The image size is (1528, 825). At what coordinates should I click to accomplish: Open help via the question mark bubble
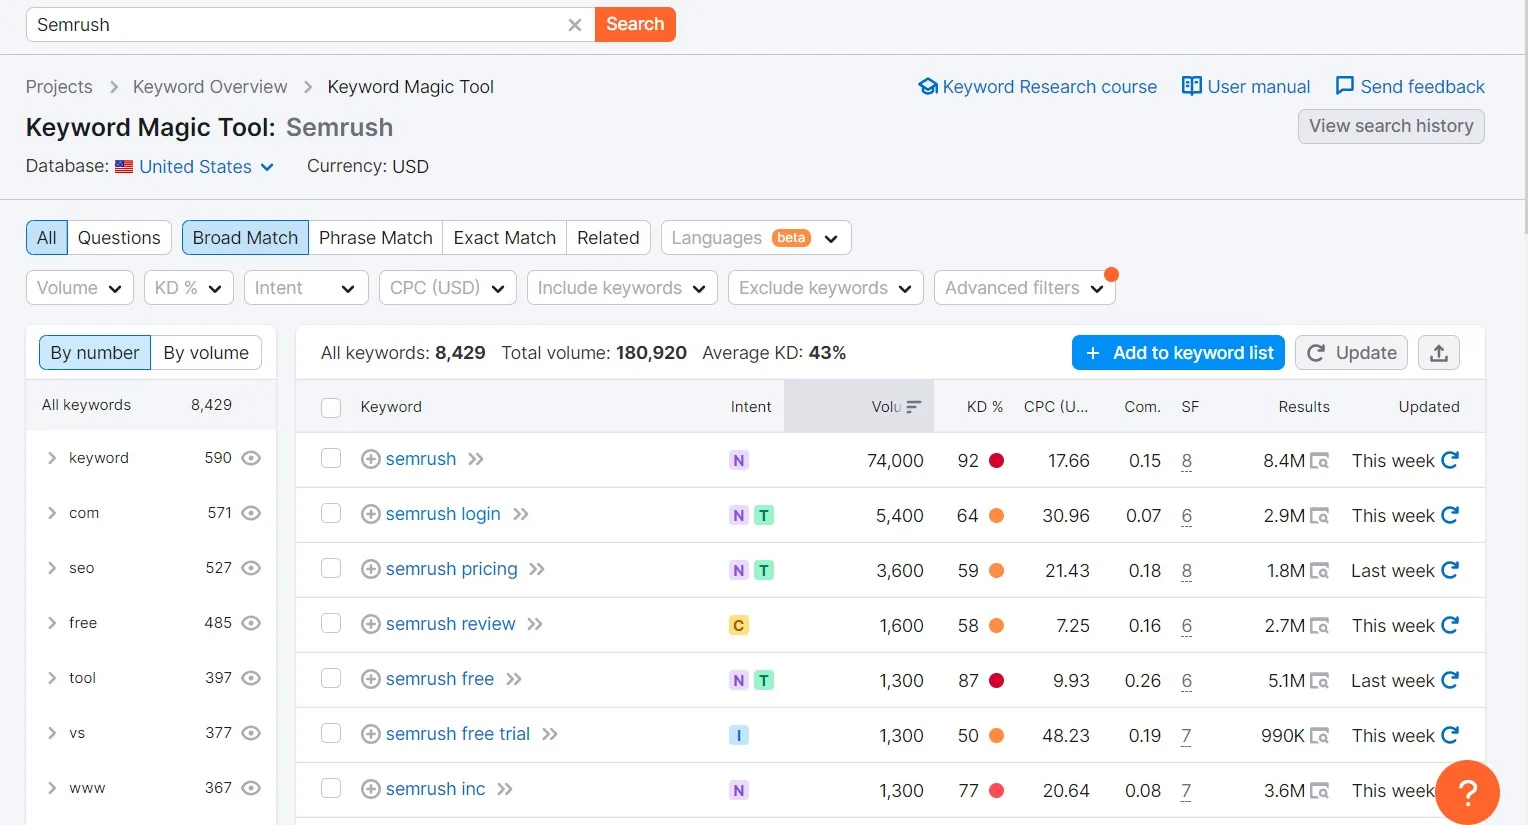click(1467, 792)
